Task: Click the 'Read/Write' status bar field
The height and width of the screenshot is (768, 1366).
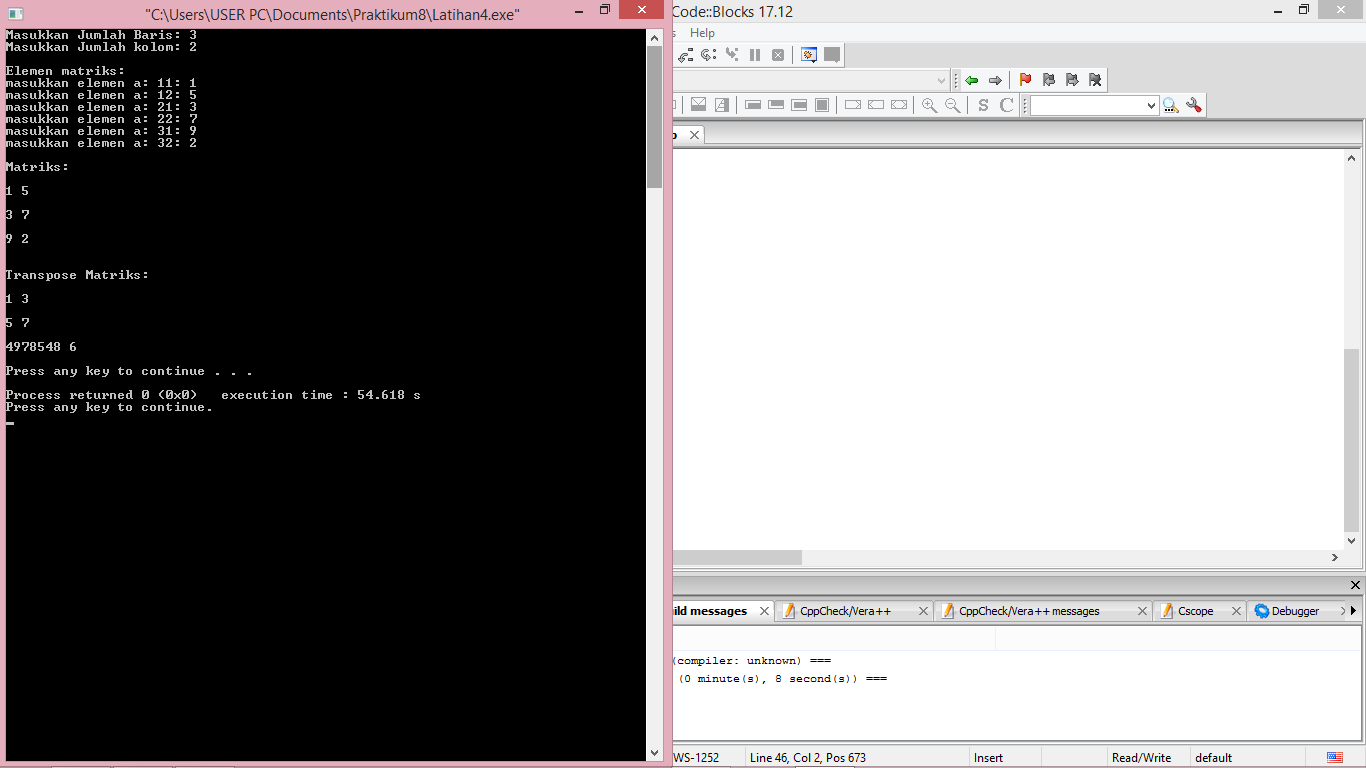Action: (1141, 758)
